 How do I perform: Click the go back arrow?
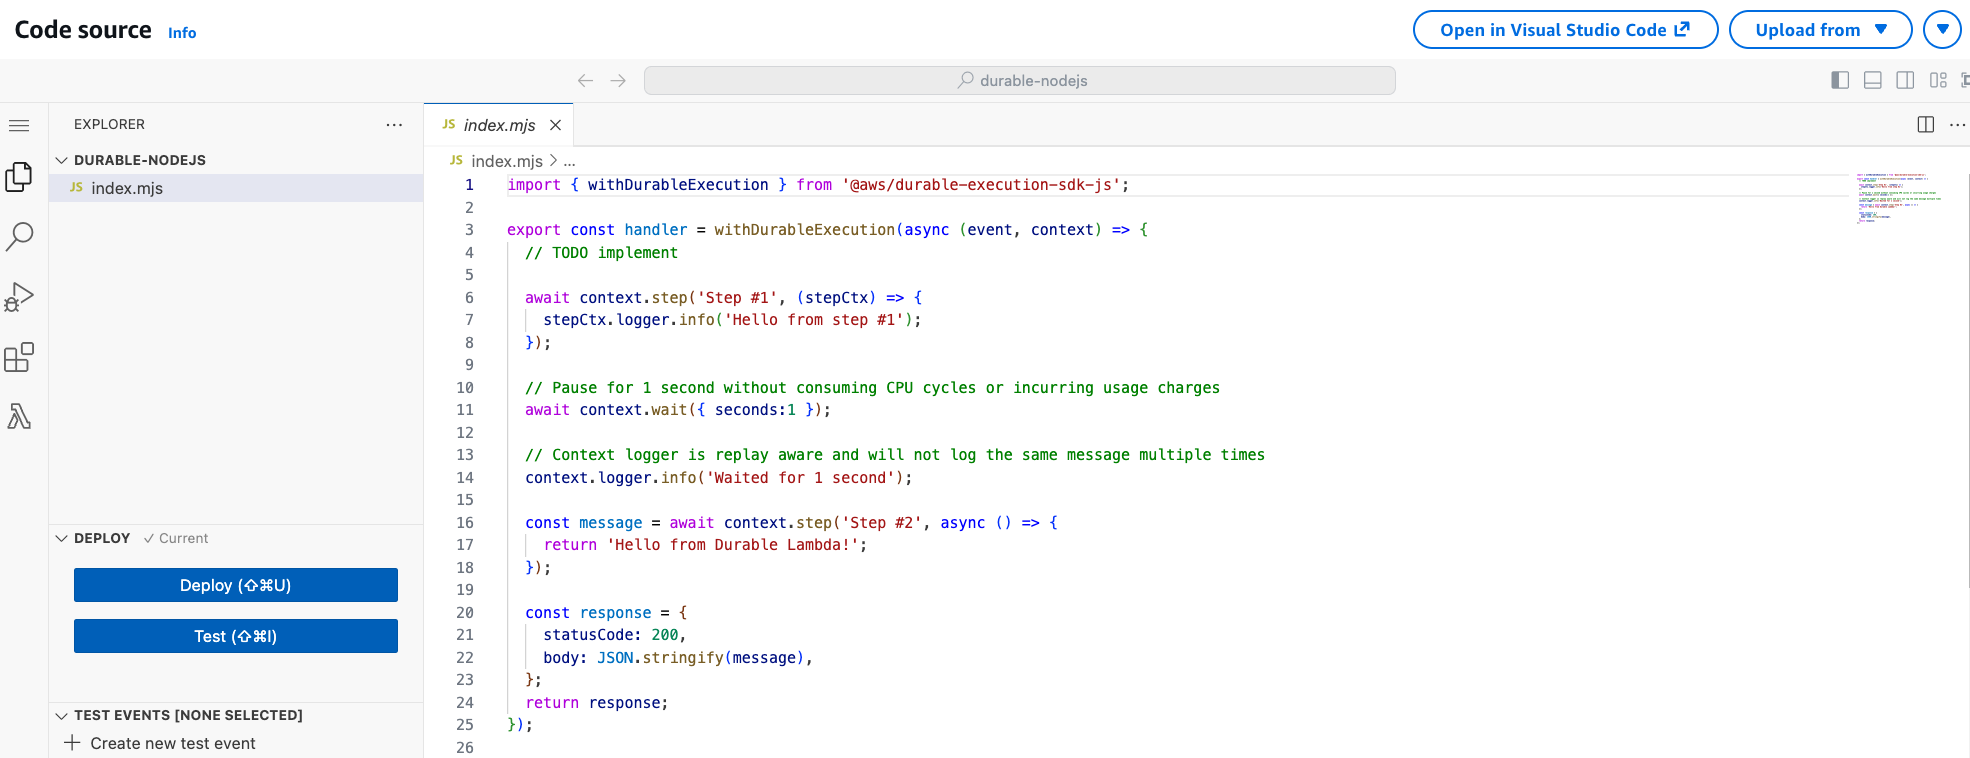(585, 81)
